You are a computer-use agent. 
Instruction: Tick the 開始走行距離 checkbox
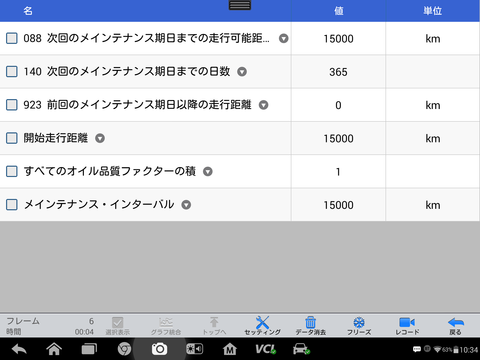[x=12, y=138]
